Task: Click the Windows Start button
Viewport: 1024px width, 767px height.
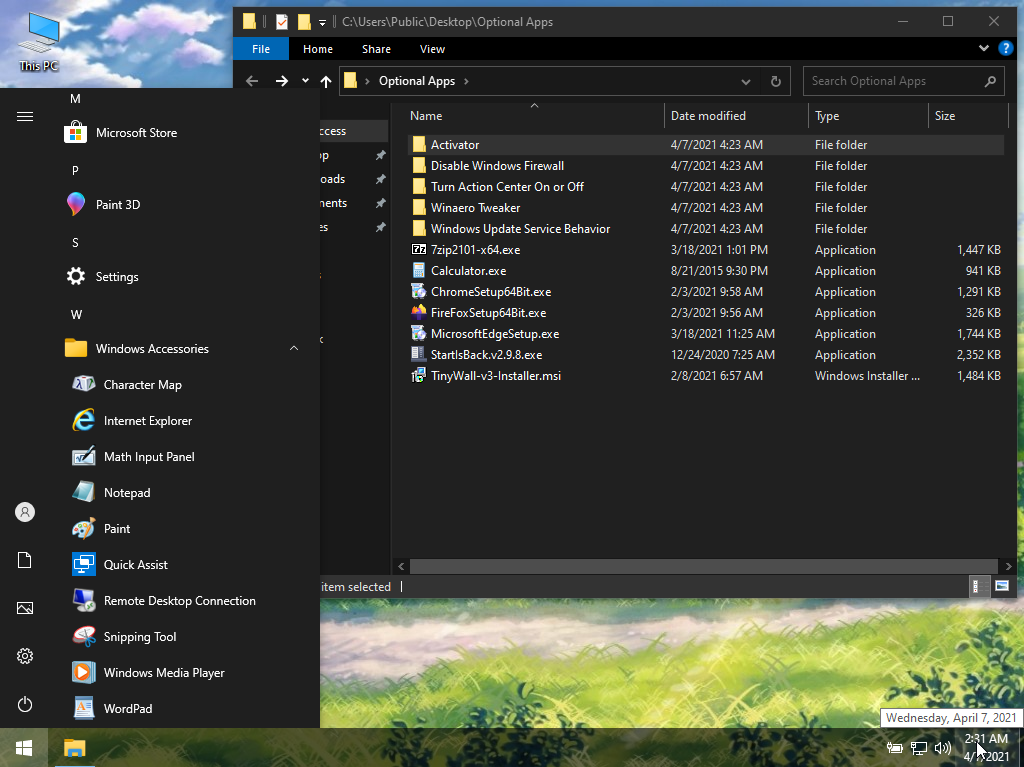Action: tap(24, 747)
